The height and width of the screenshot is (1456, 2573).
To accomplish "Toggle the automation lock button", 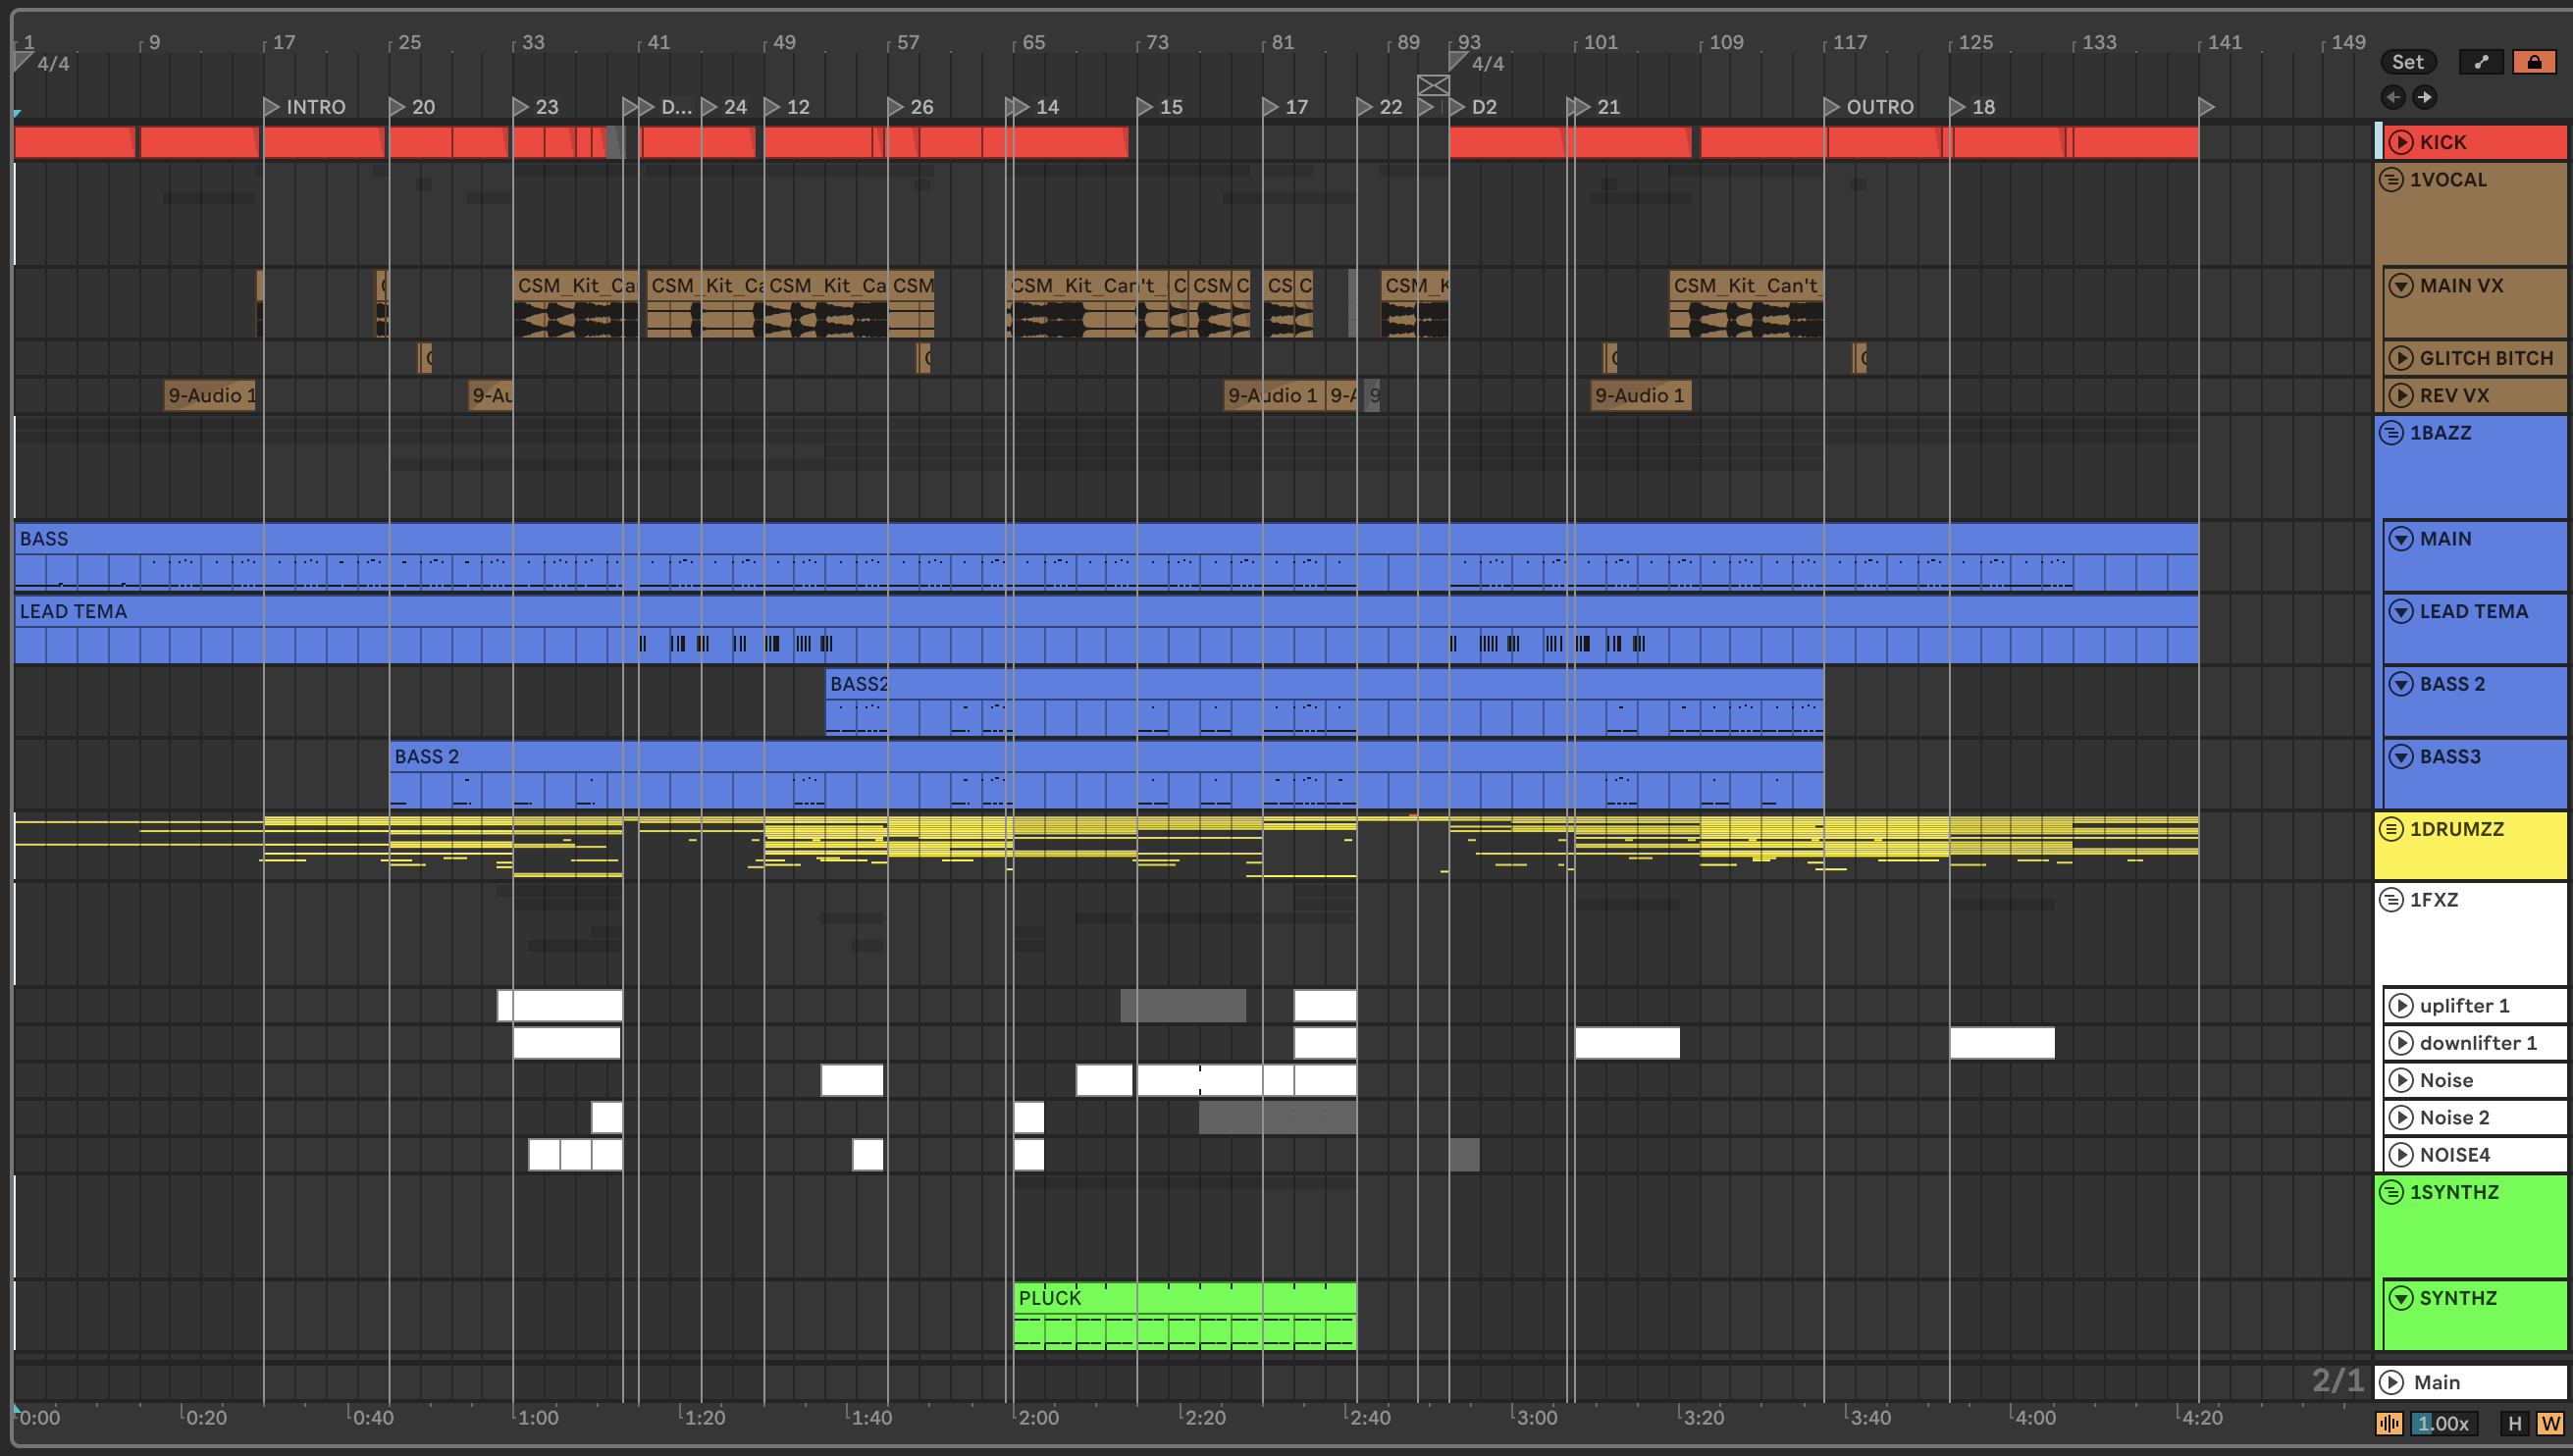I will [2534, 62].
